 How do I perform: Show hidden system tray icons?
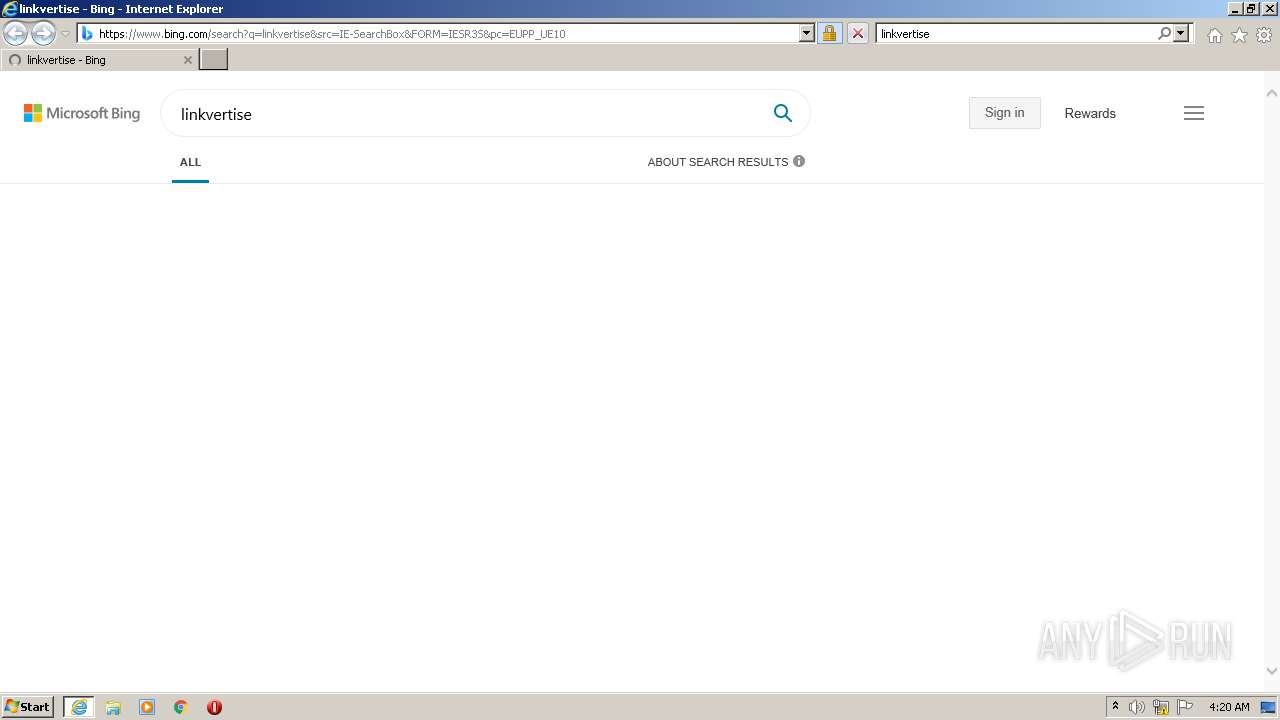(1115, 707)
